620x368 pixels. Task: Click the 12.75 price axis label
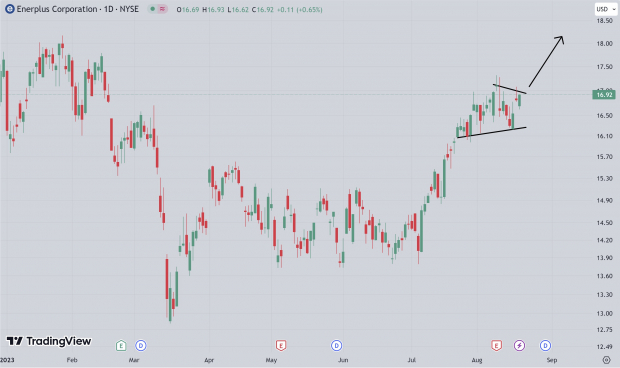point(604,330)
